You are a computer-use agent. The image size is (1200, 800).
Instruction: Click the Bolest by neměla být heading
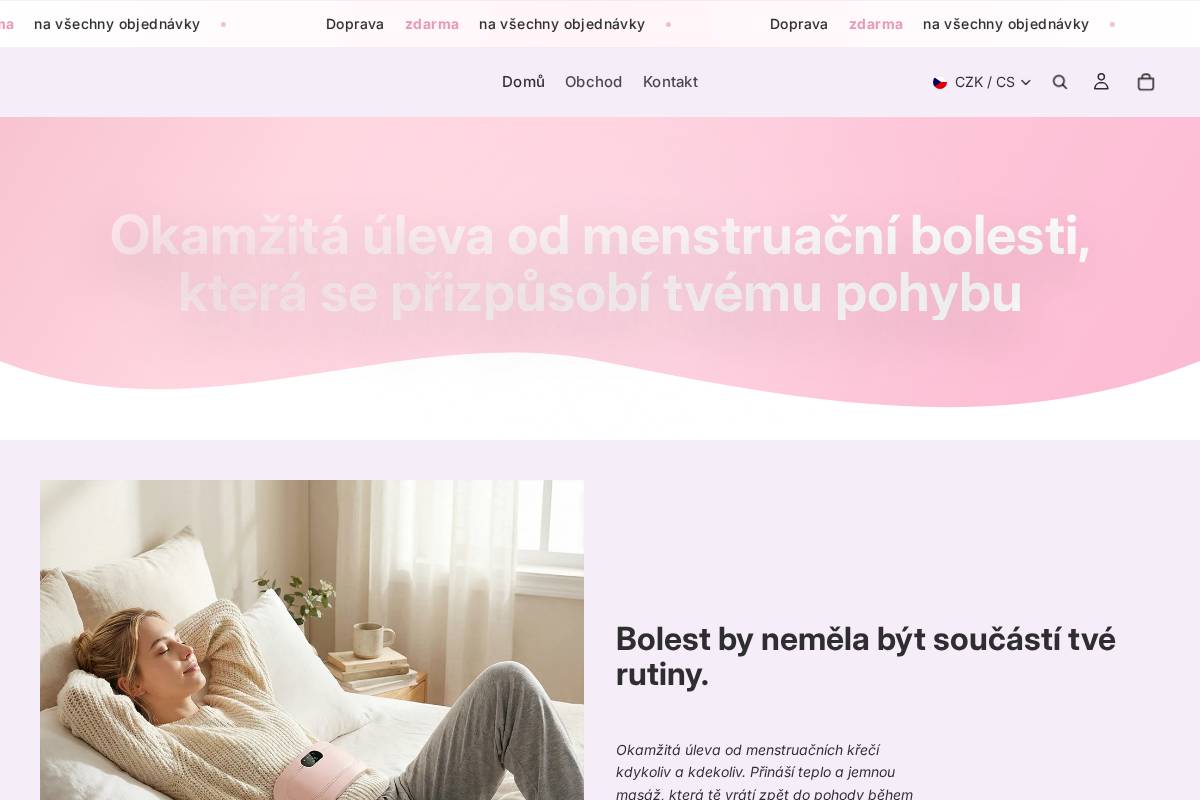point(866,656)
